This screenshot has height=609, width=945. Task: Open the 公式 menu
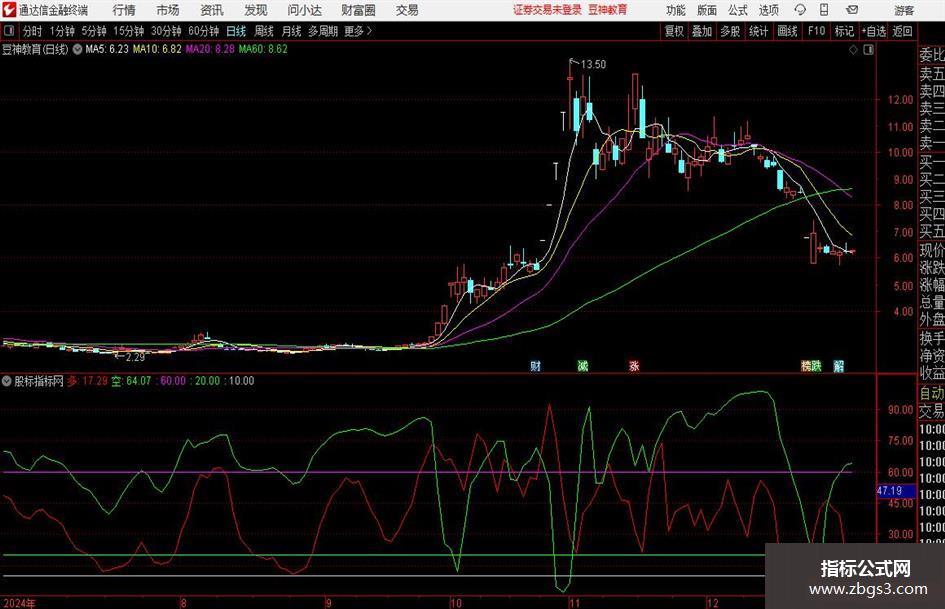738,10
